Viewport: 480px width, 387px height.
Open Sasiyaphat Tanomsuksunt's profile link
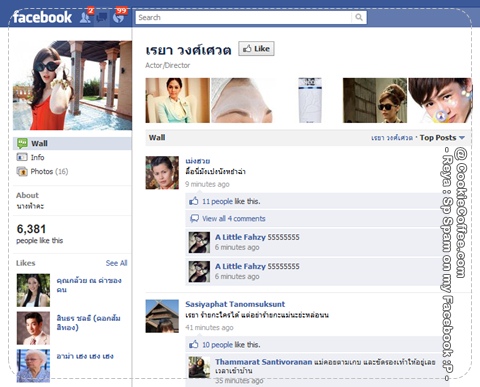coord(235,304)
